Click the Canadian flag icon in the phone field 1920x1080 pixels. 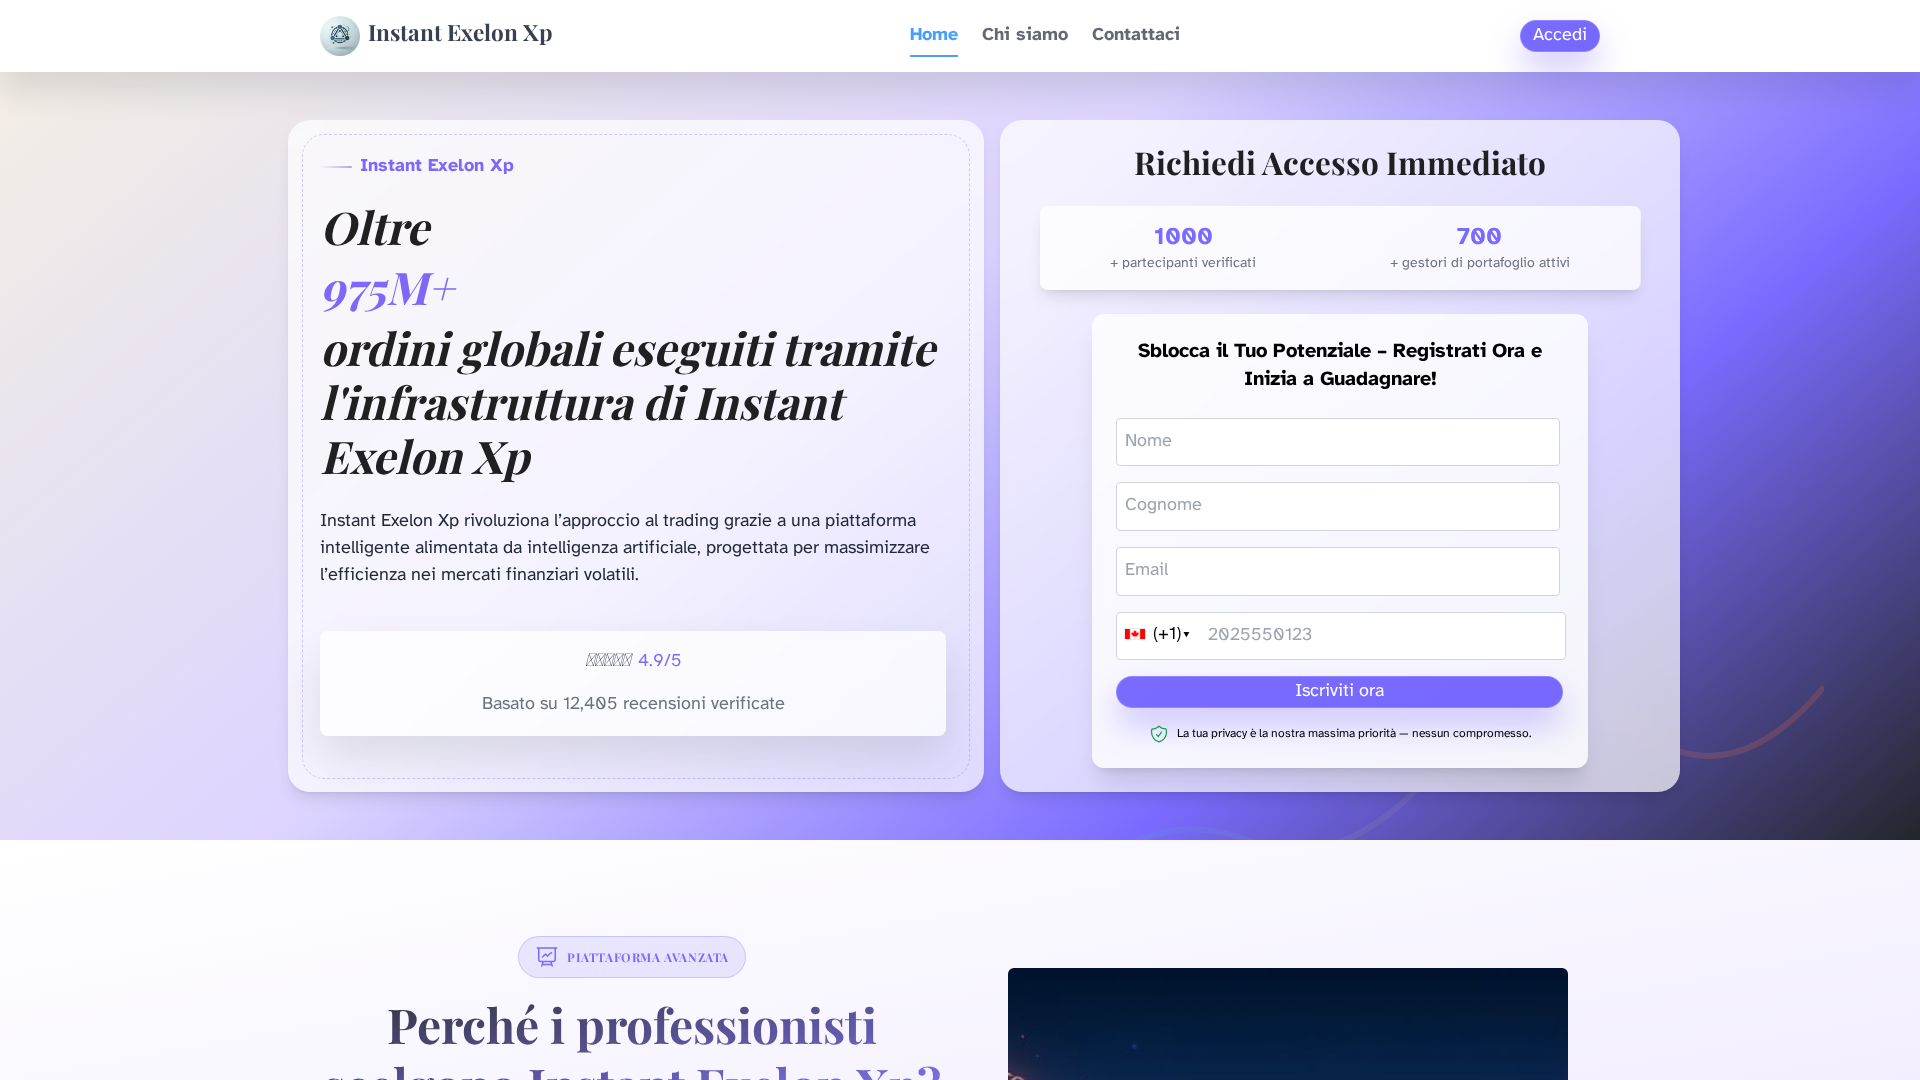coord(1135,634)
